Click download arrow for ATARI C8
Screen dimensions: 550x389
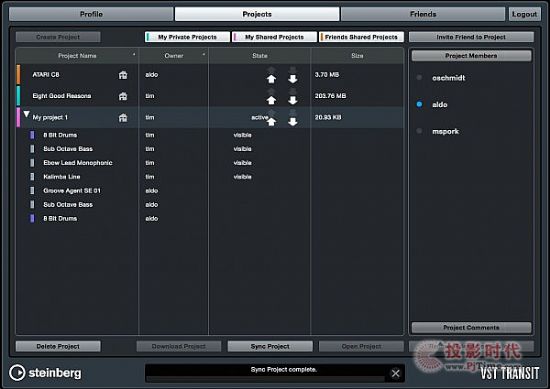[293, 79]
